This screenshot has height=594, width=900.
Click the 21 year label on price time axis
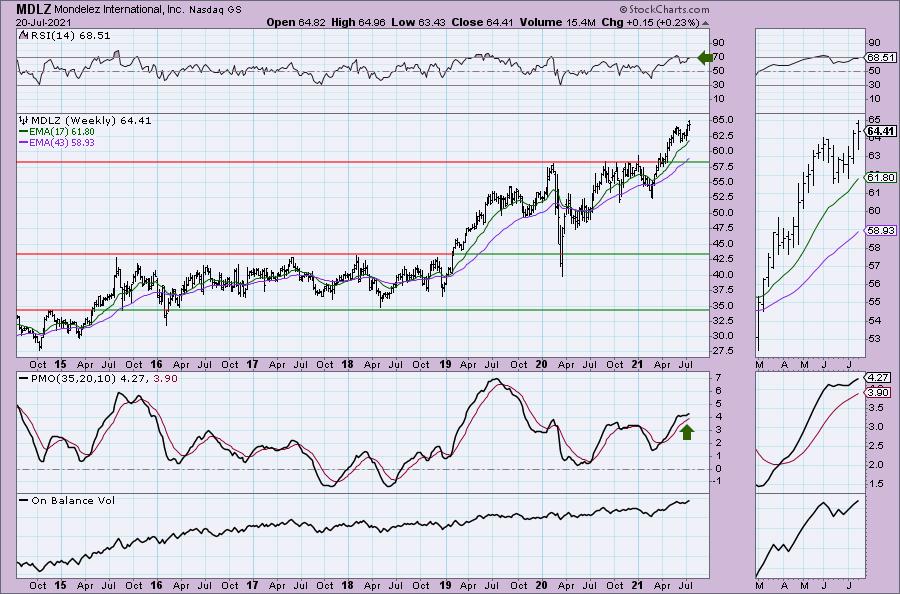(x=637, y=364)
